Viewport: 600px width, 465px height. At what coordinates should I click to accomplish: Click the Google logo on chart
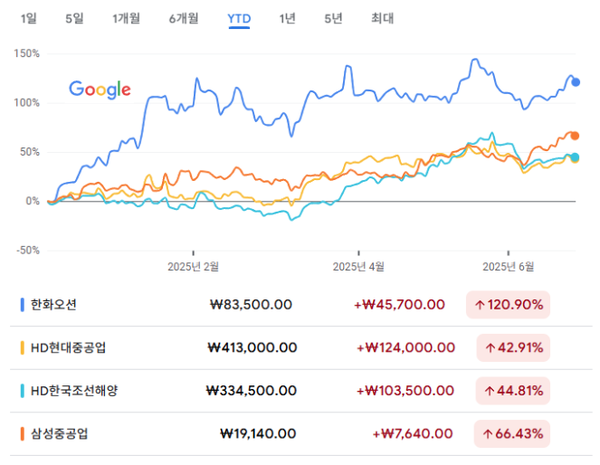coord(100,89)
